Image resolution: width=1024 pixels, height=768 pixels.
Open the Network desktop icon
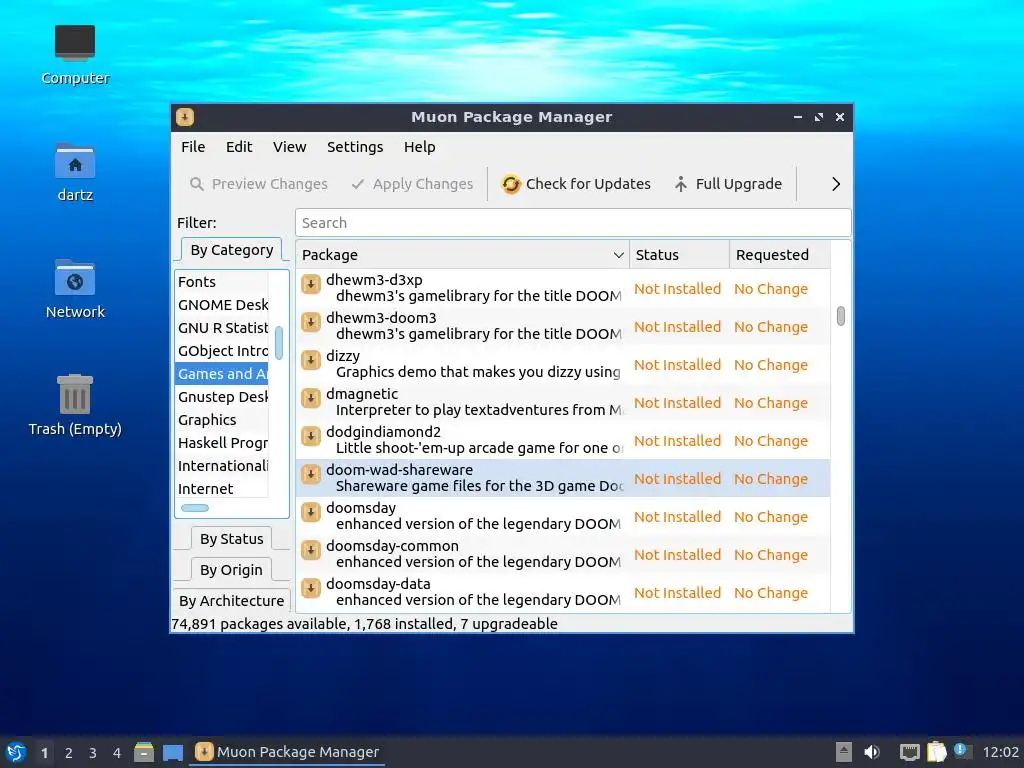(x=75, y=278)
